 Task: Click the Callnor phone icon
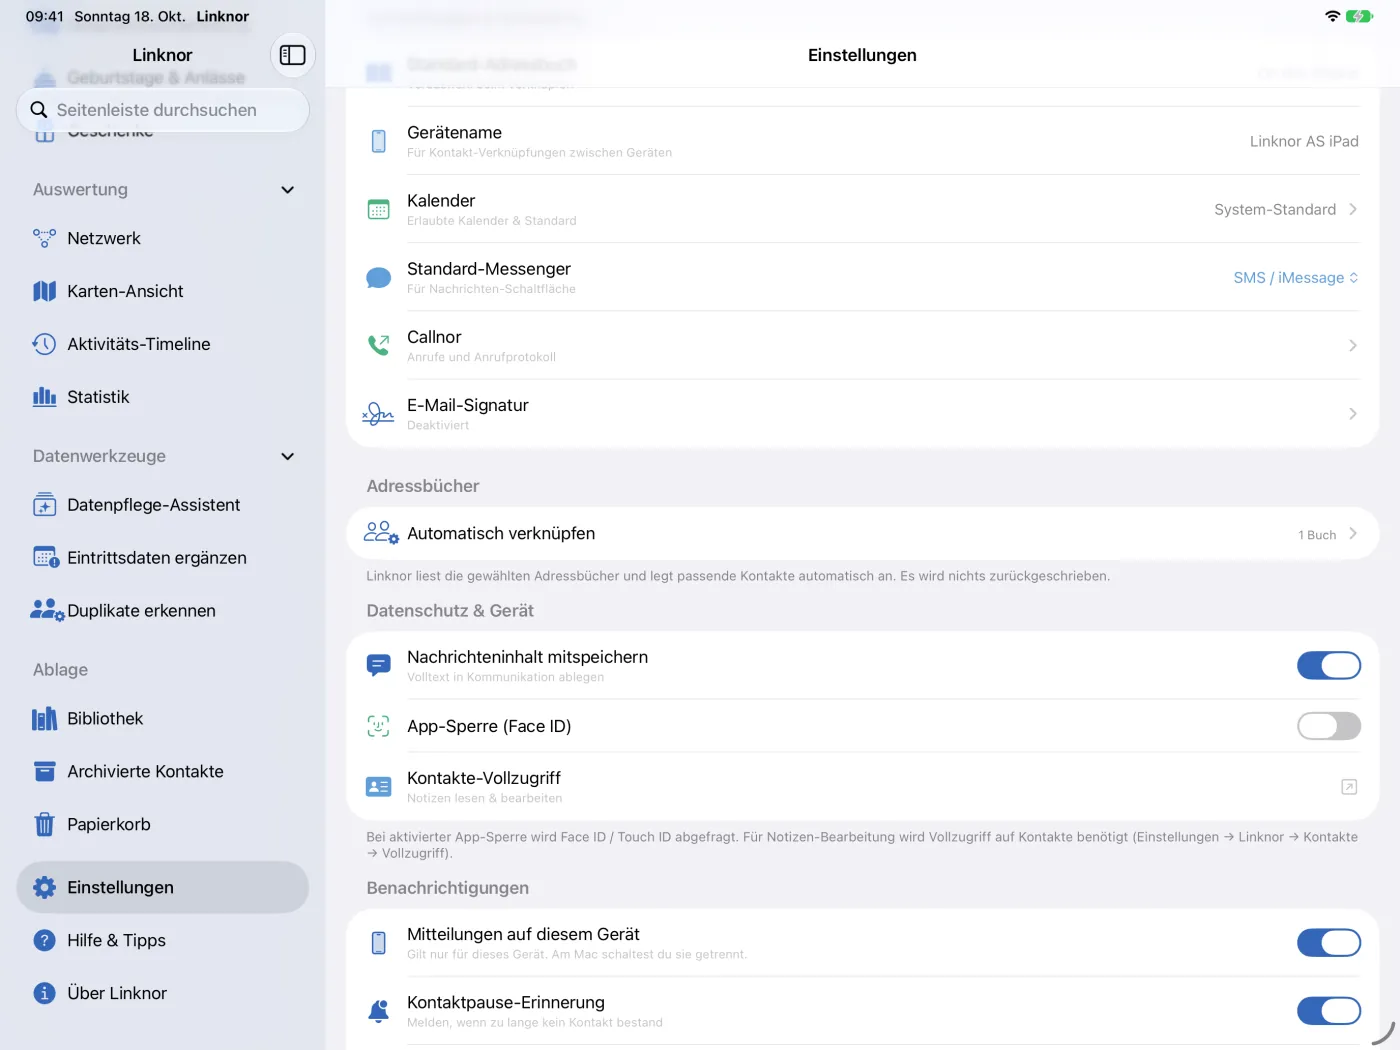point(378,345)
